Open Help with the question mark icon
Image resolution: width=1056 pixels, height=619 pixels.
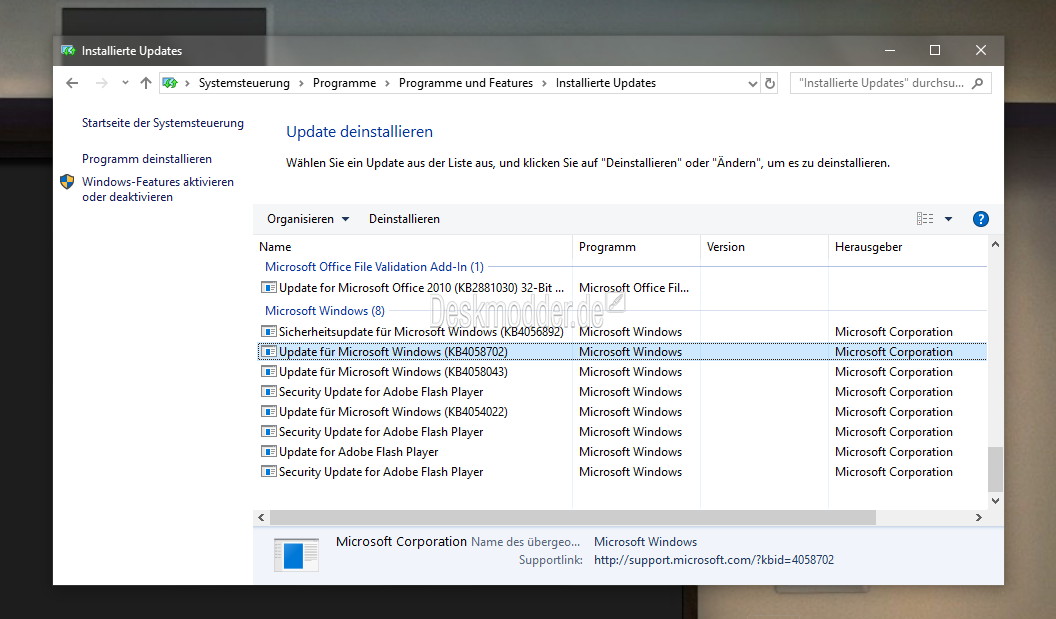pyautogui.click(x=981, y=219)
